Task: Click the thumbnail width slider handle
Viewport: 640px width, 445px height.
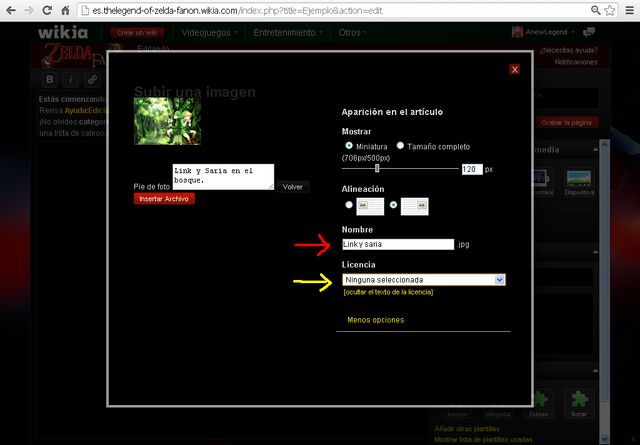Action: tap(377, 168)
